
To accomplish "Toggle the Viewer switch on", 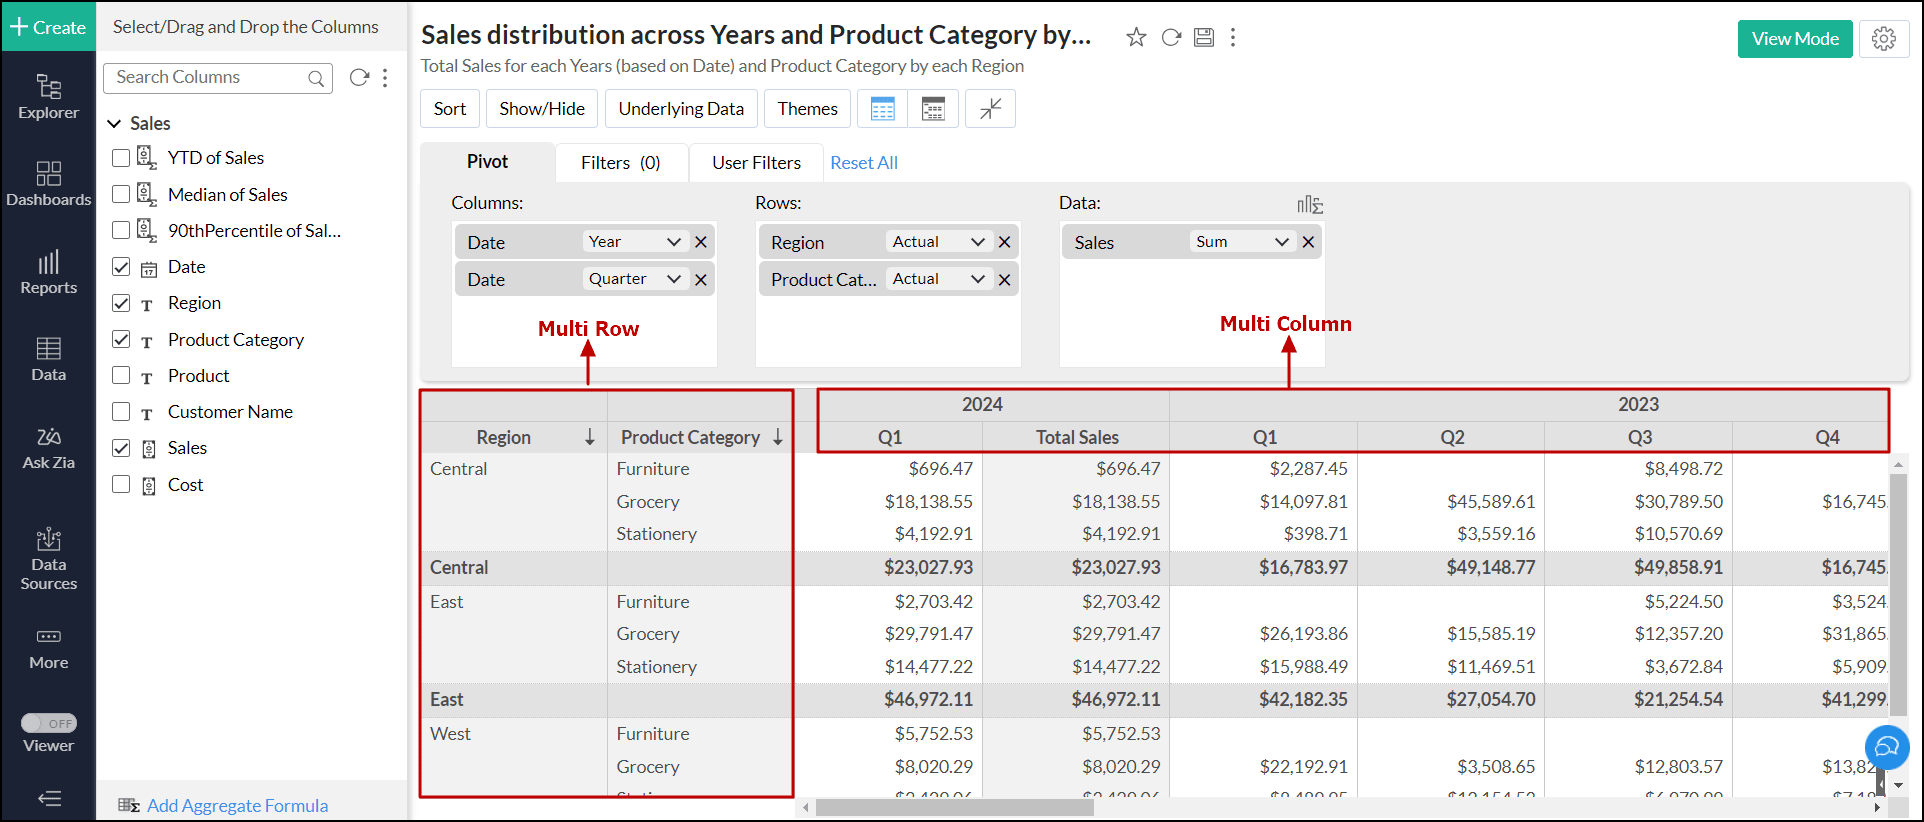I will point(48,723).
